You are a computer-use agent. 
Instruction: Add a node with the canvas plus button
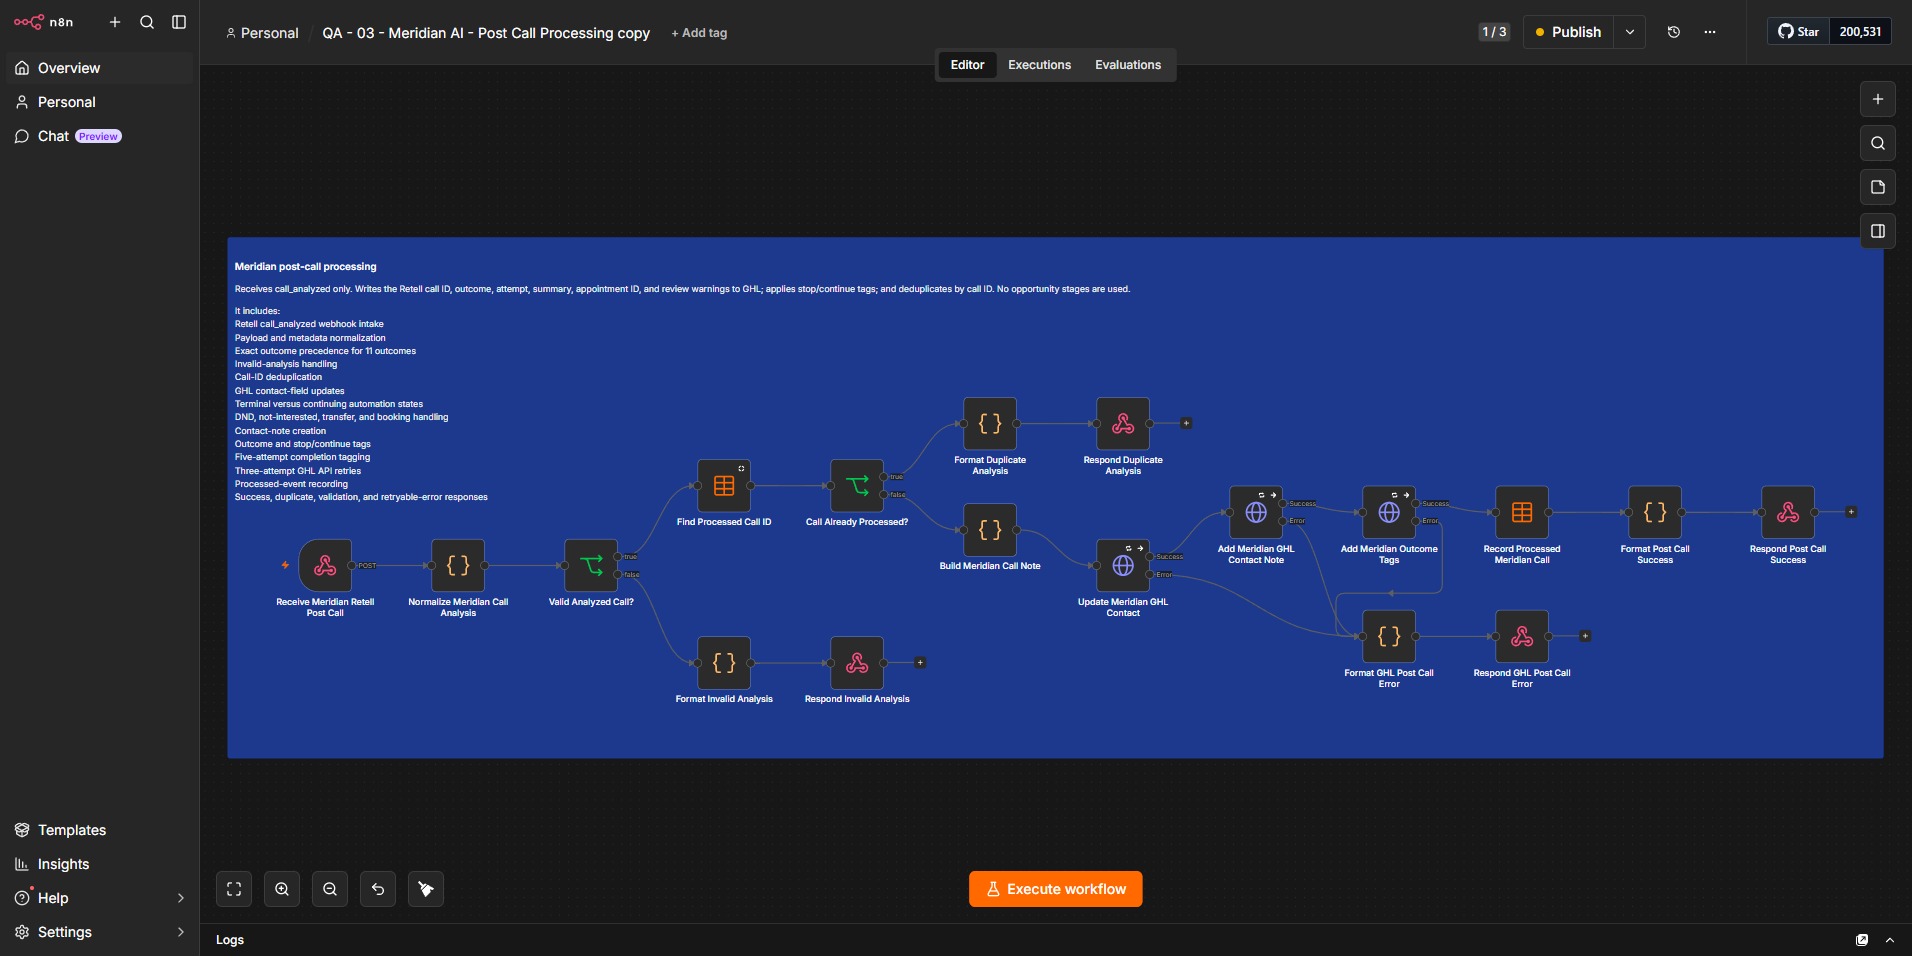pos(1878,99)
